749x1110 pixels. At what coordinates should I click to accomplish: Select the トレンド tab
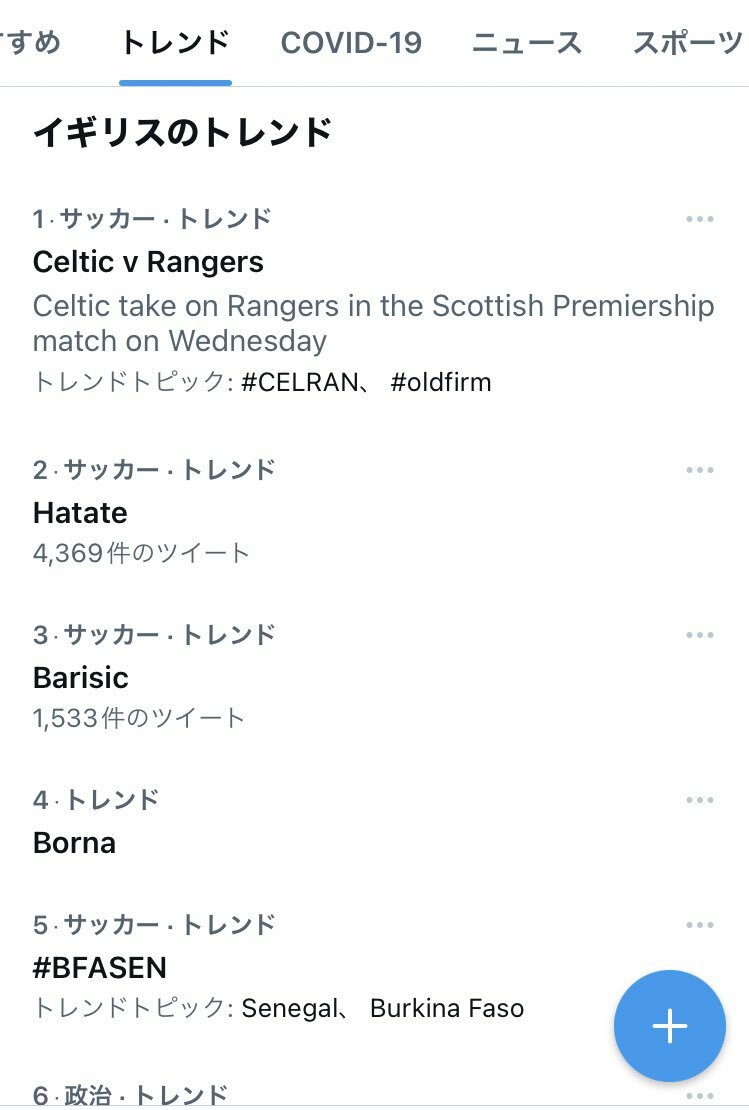tap(176, 43)
